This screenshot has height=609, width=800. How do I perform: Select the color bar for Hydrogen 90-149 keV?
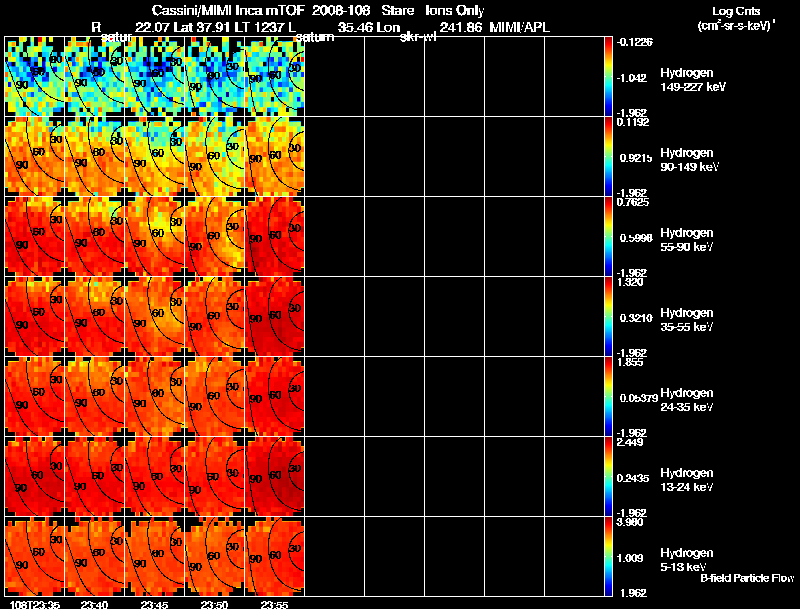coord(608,156)
